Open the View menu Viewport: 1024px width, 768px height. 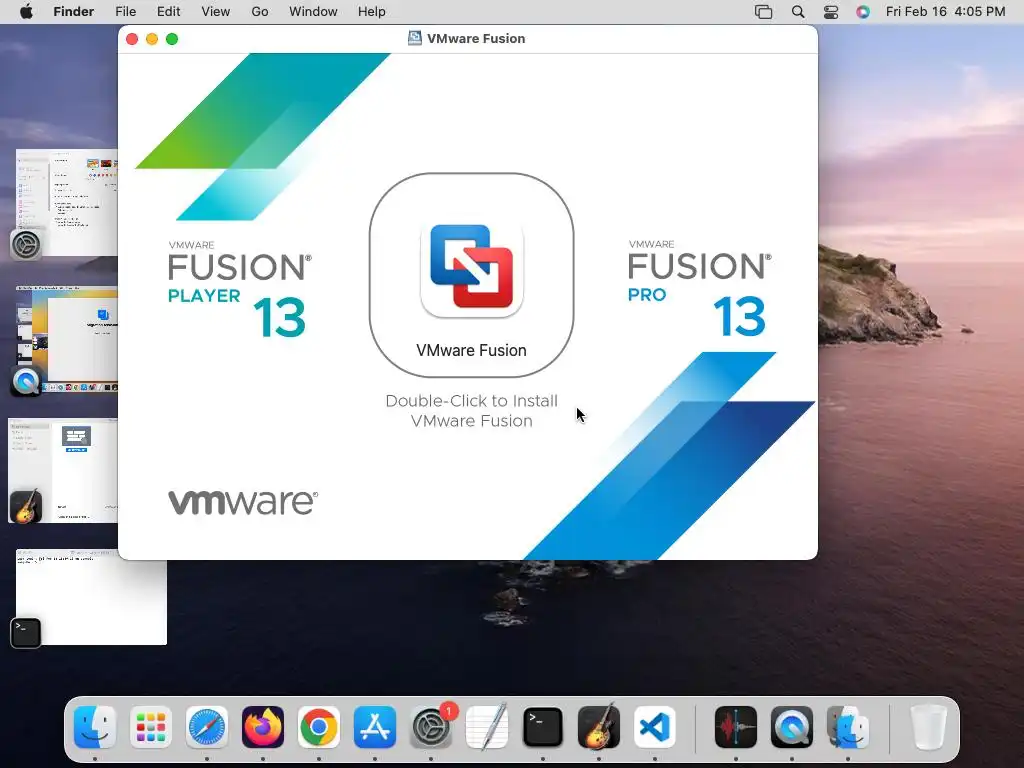coord(216,12)
